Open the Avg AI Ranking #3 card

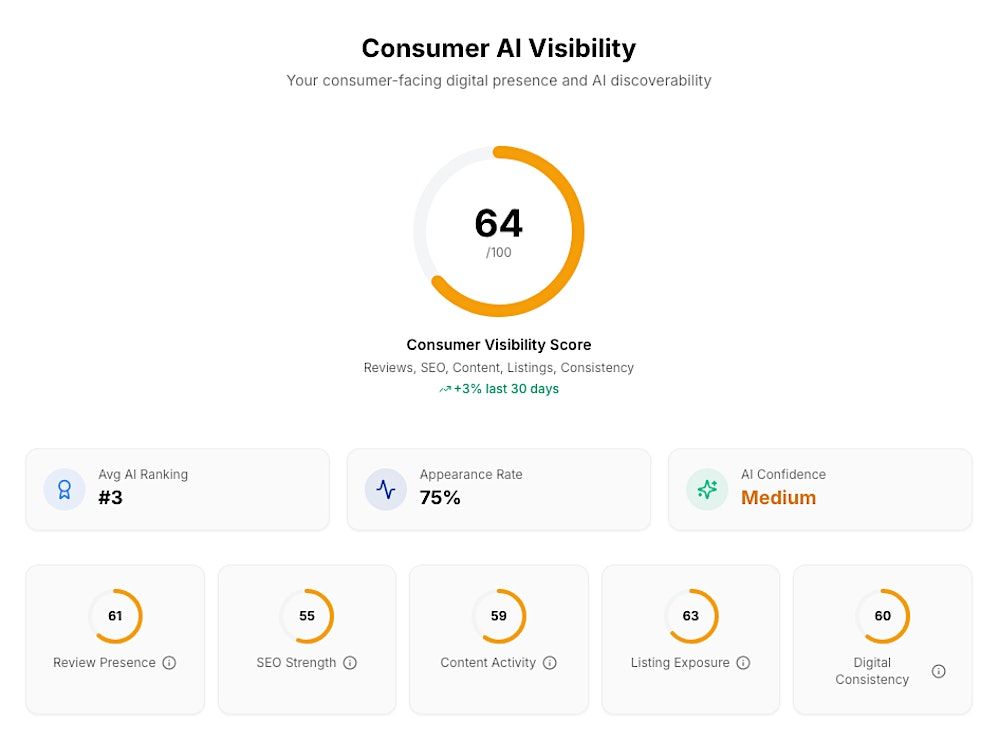[x=177, y=489]
